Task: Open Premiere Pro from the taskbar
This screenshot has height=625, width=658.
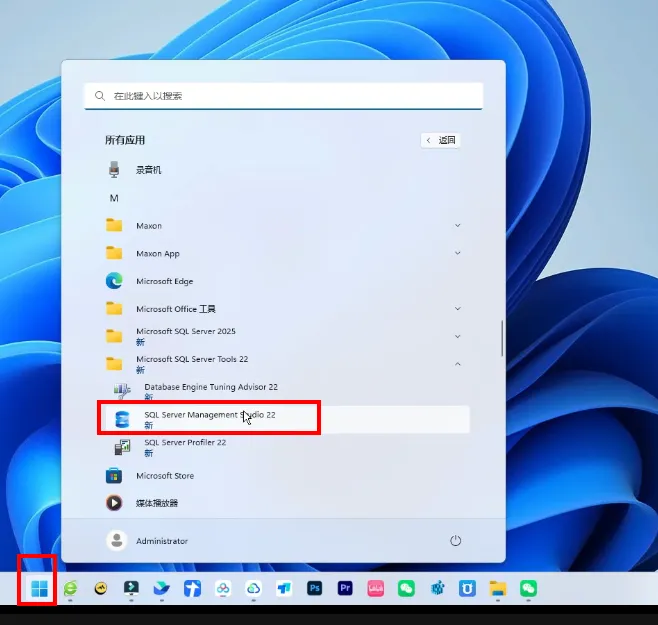Action: pos(345,588)
